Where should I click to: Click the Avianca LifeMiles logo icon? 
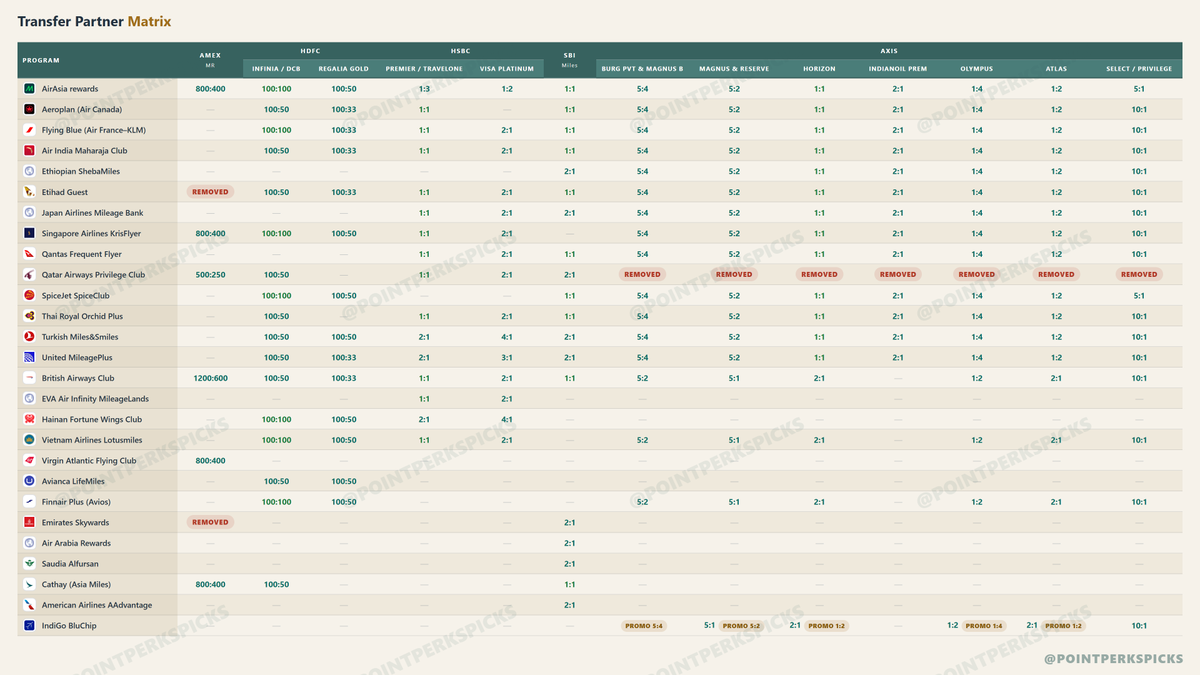click(x=30, y=481)
